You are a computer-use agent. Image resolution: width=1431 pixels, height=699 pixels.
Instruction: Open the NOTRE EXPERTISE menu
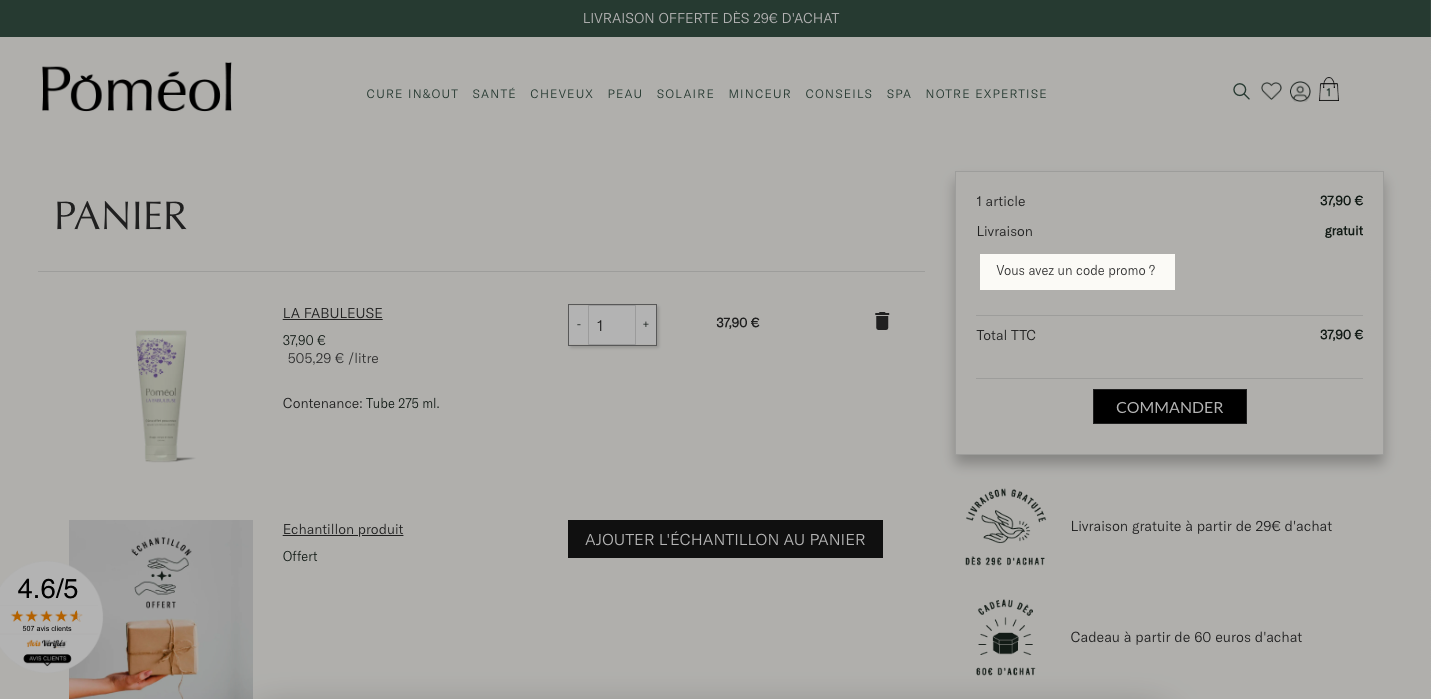986,94
